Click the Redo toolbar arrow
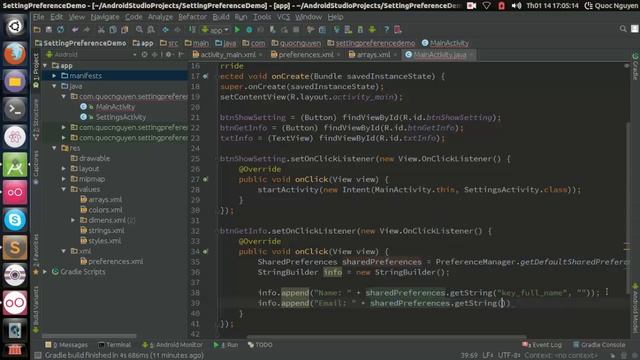This screenshot has height=360, width=640. click(x=87, y=29)
